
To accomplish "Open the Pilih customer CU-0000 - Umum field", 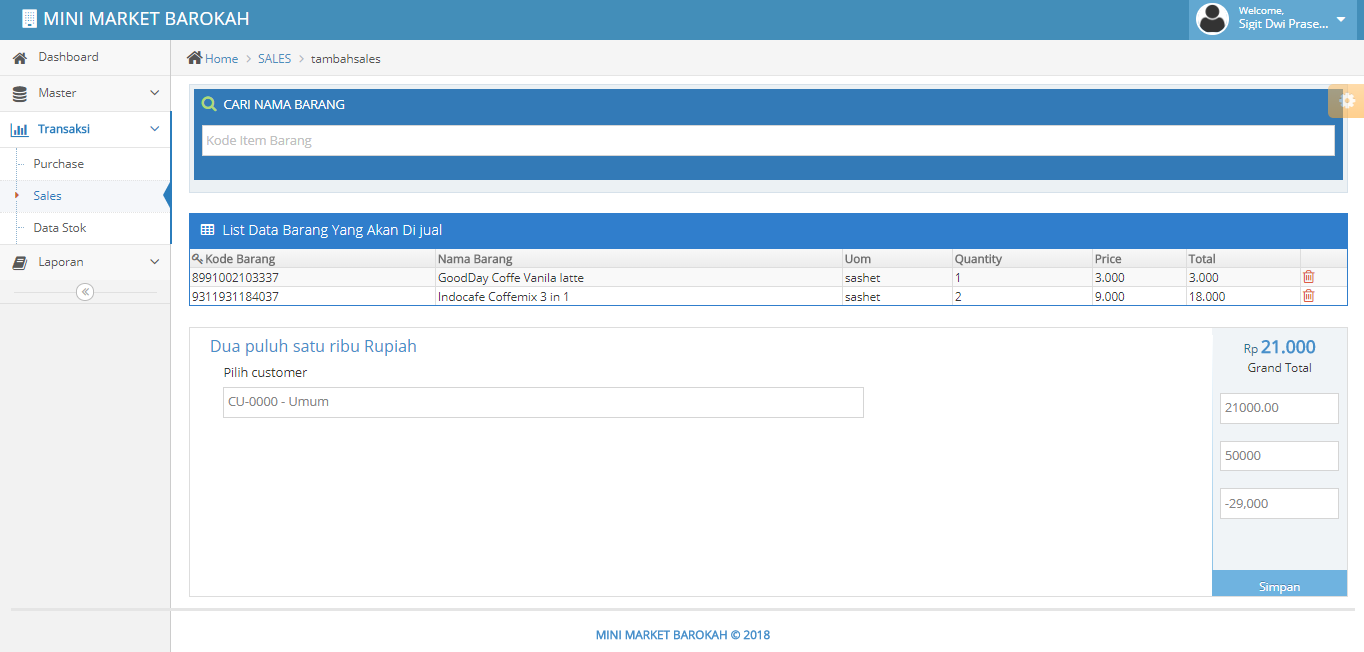I will tap(543, 402).
